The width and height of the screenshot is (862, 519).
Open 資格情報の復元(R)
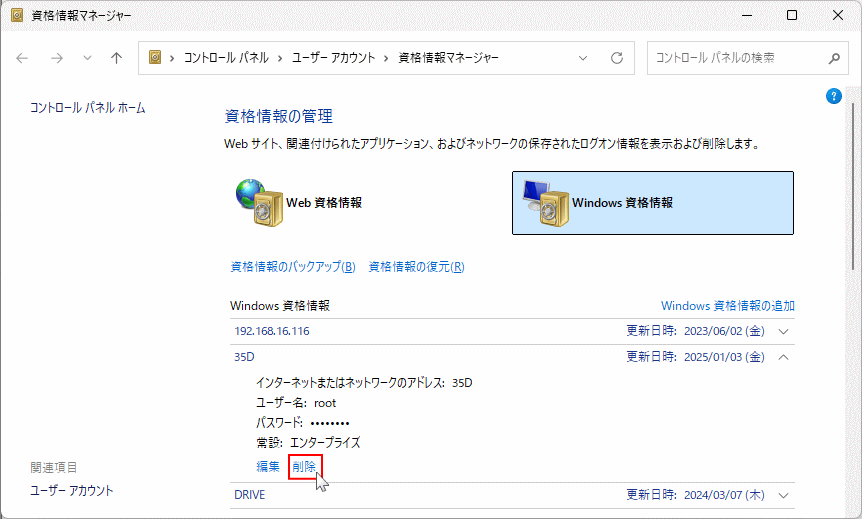tap(416, 267)
